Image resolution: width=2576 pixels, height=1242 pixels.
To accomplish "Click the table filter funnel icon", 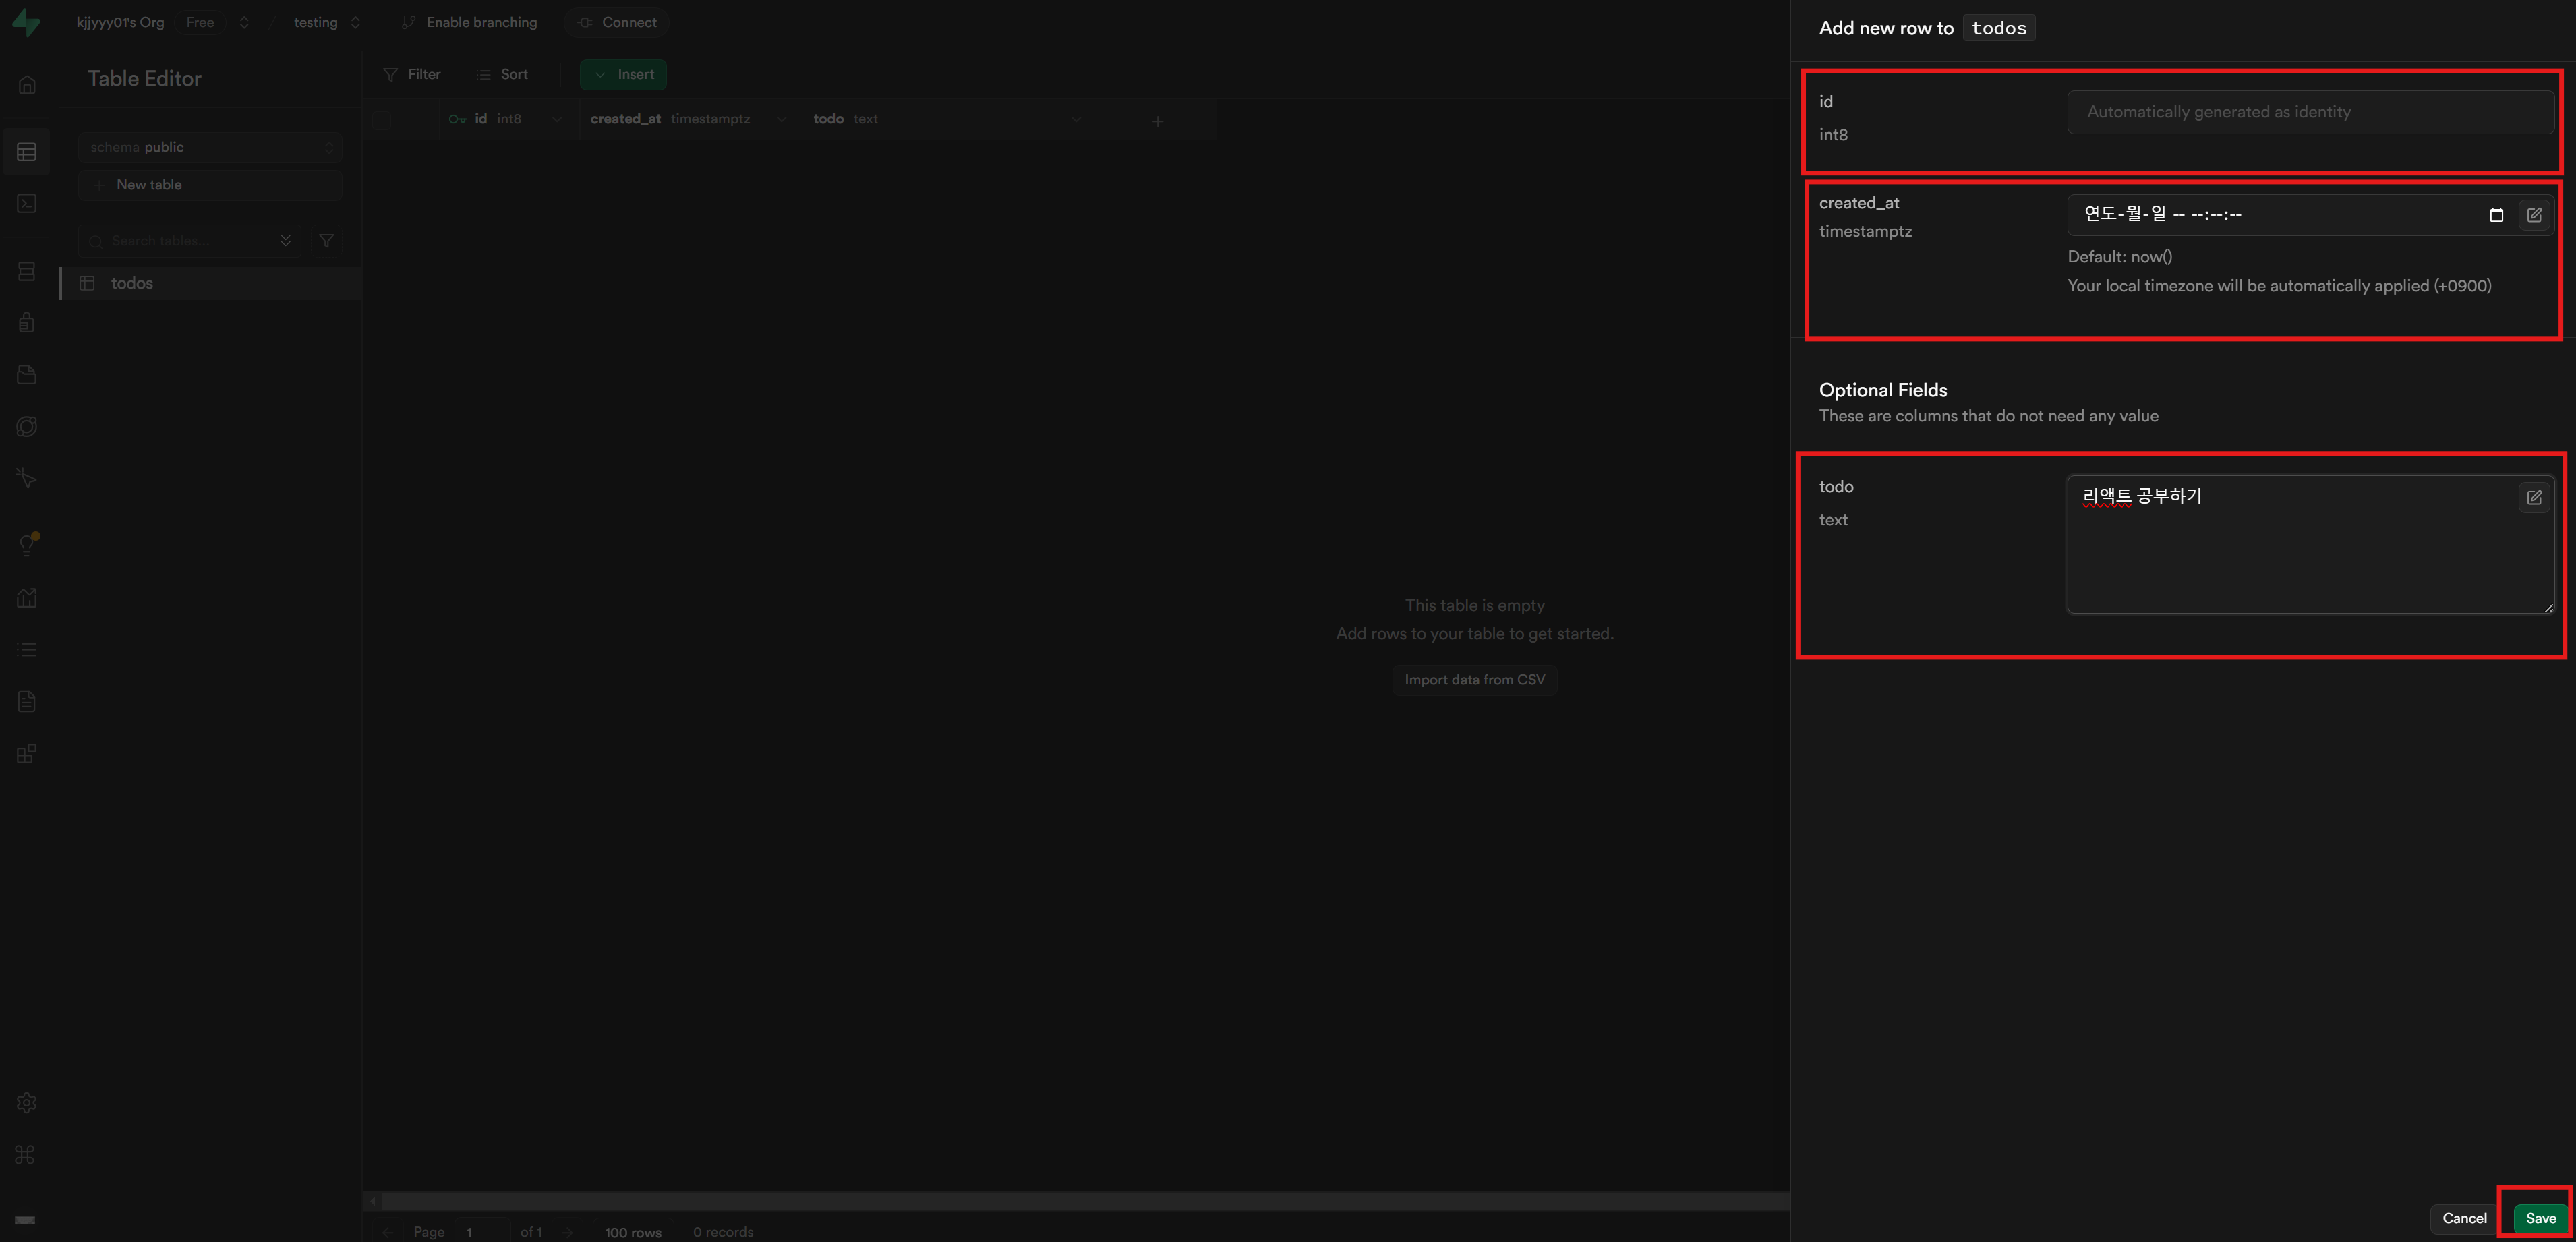I will (x=326, y=241).
